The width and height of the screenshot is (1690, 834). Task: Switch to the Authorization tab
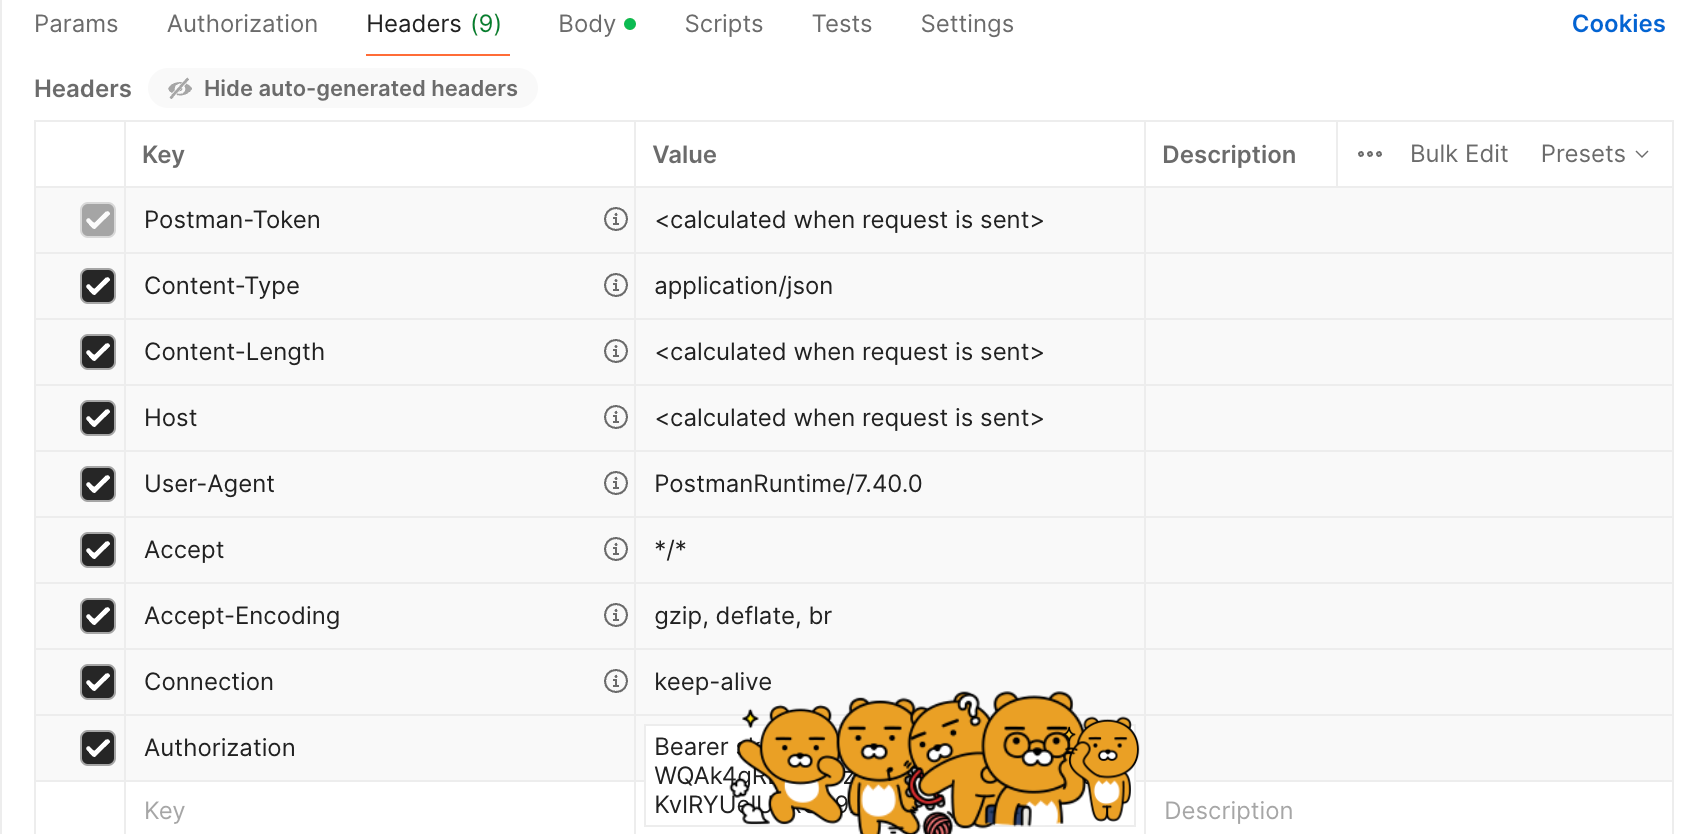(x=242, y=24)
